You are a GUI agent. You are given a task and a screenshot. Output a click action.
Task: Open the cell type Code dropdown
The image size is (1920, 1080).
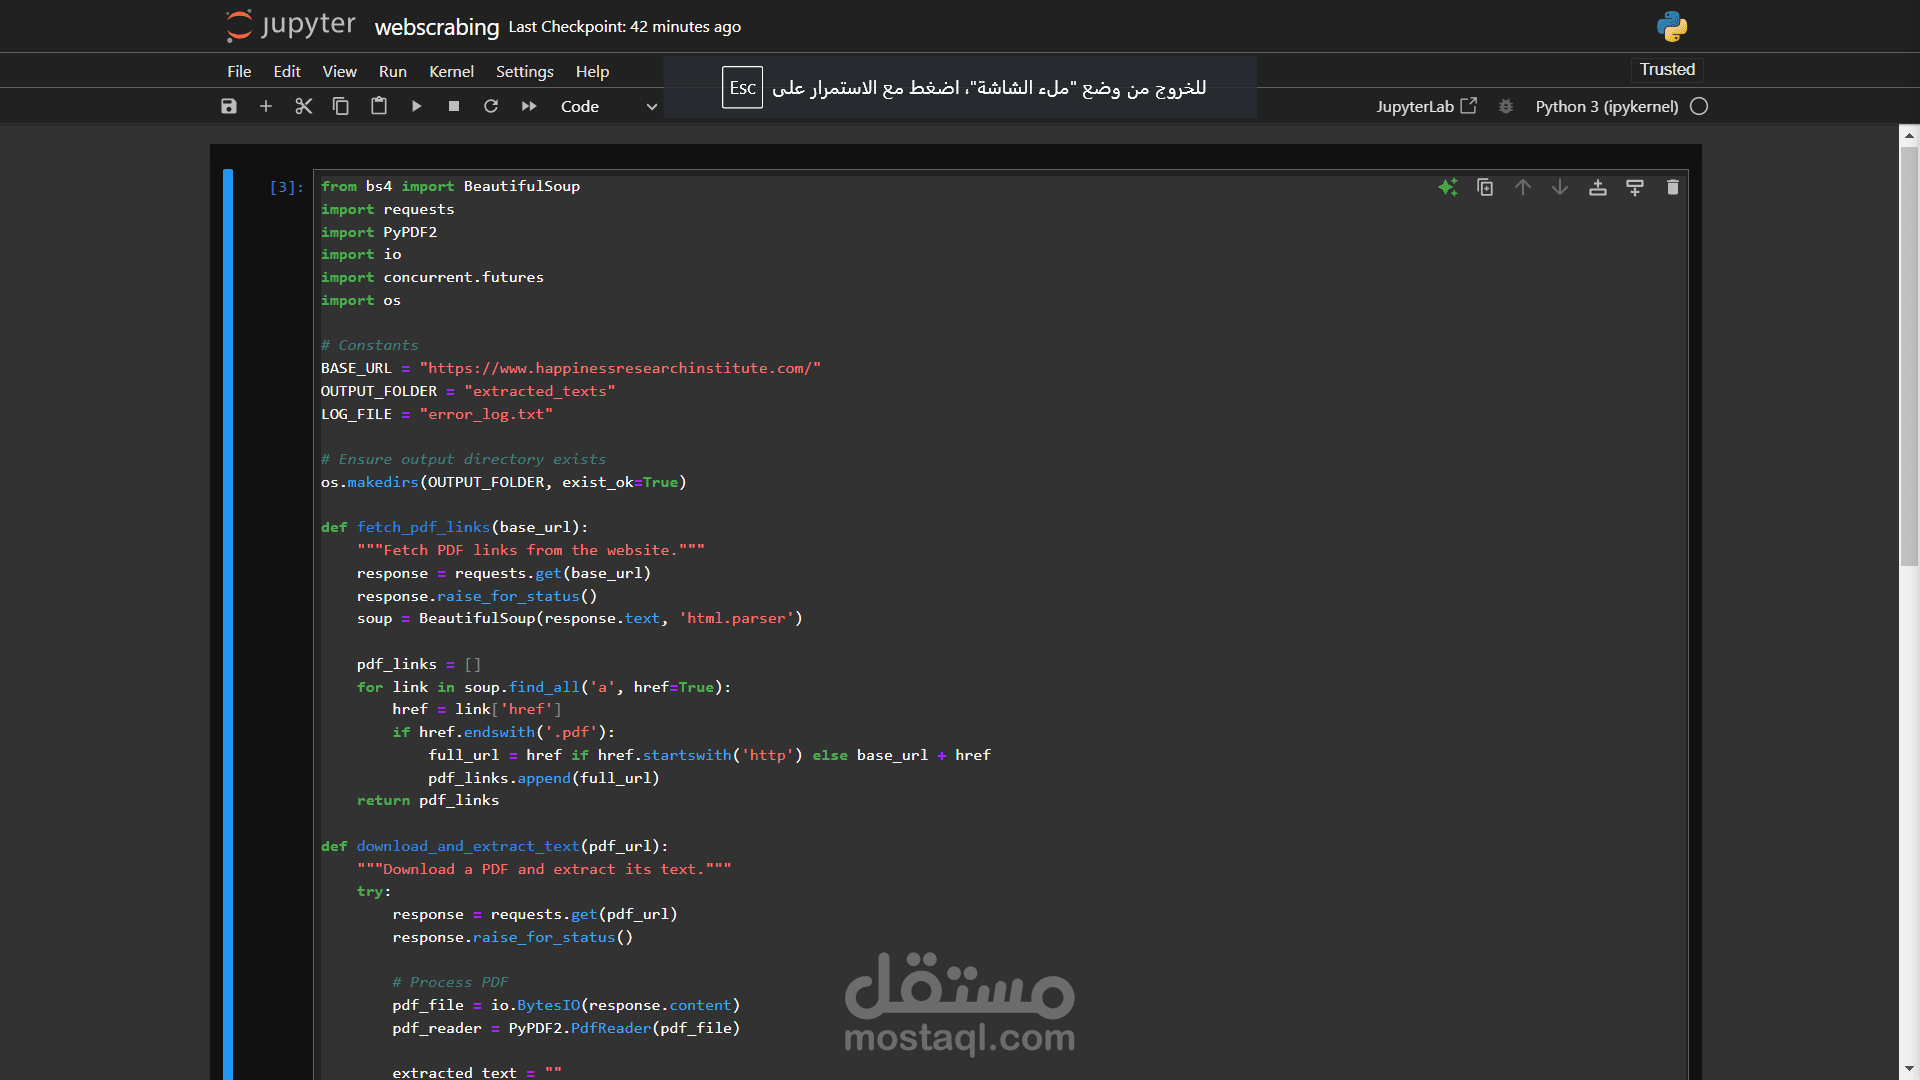[x=608, y=106]
